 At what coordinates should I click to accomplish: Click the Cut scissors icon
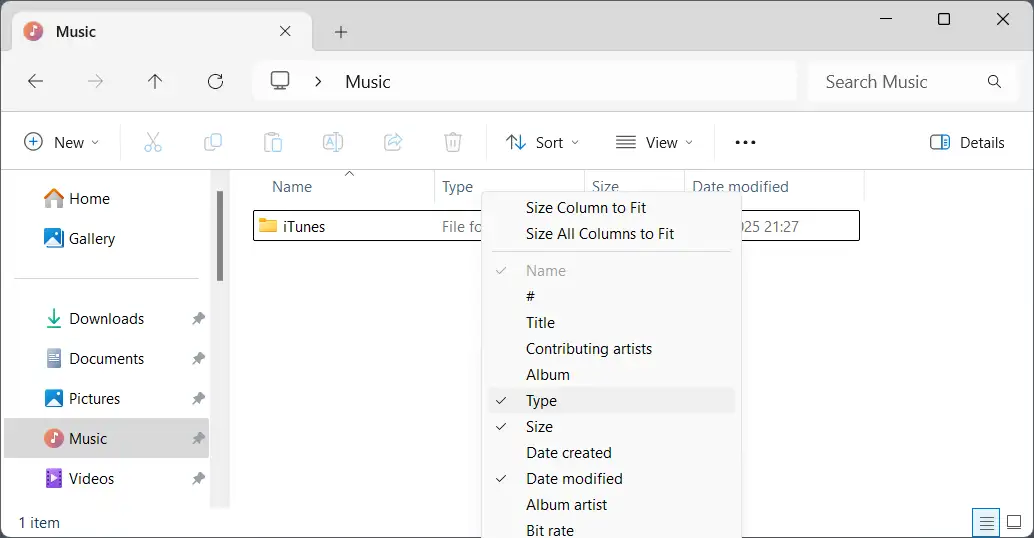(153, 142)
